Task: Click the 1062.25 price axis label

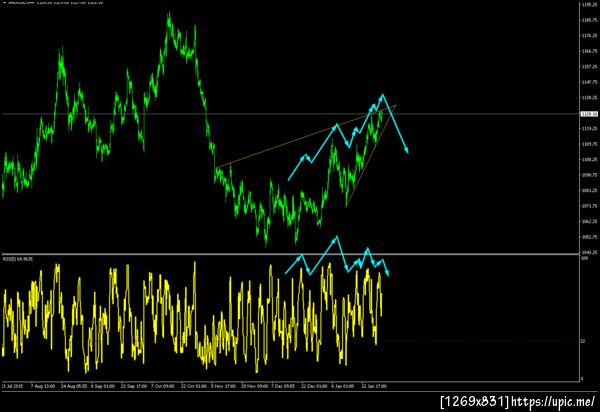Action: click(x=590, y=221)
